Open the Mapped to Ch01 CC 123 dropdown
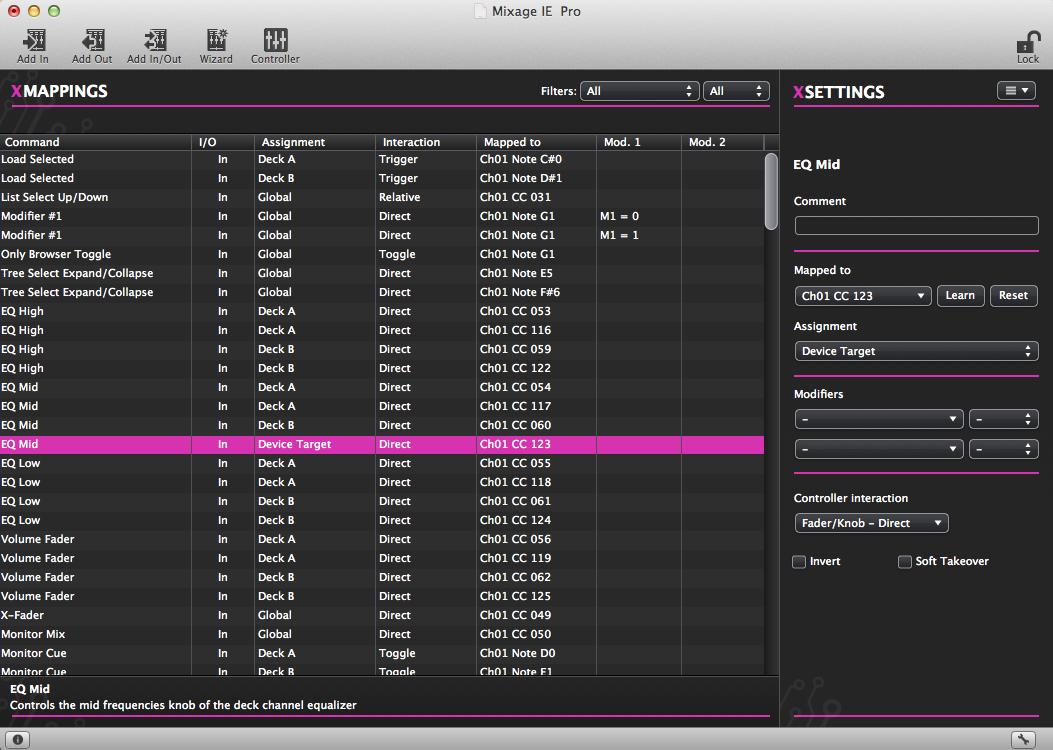The image size is (1053, 750). coord(863,296)
